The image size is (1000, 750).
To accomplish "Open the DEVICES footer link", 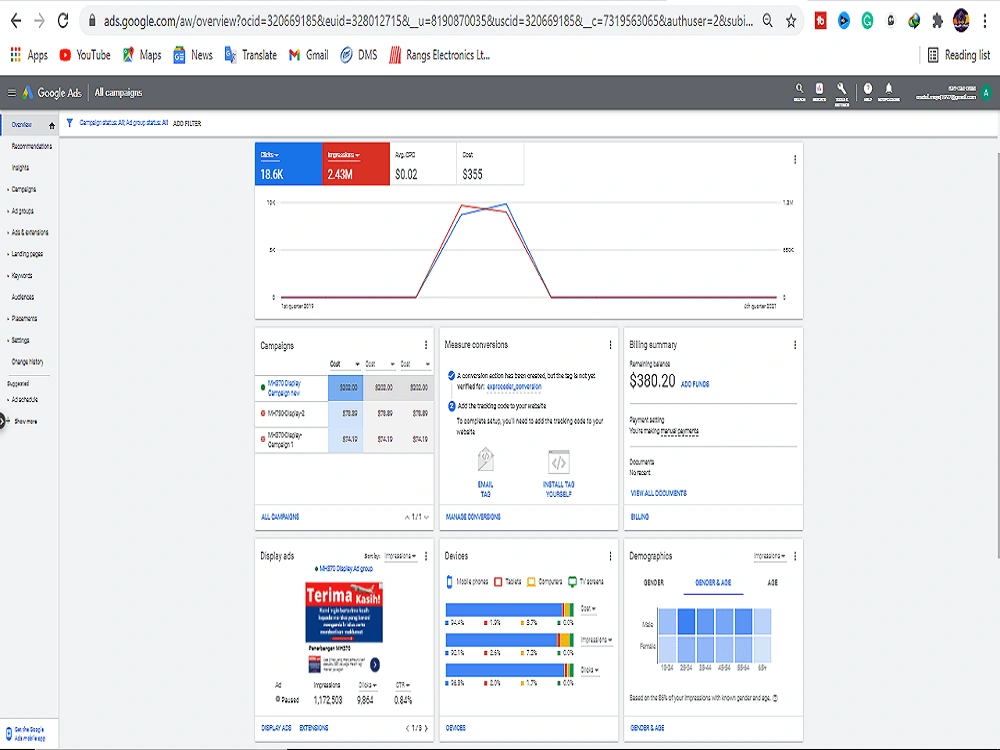I will click(455, 728).
